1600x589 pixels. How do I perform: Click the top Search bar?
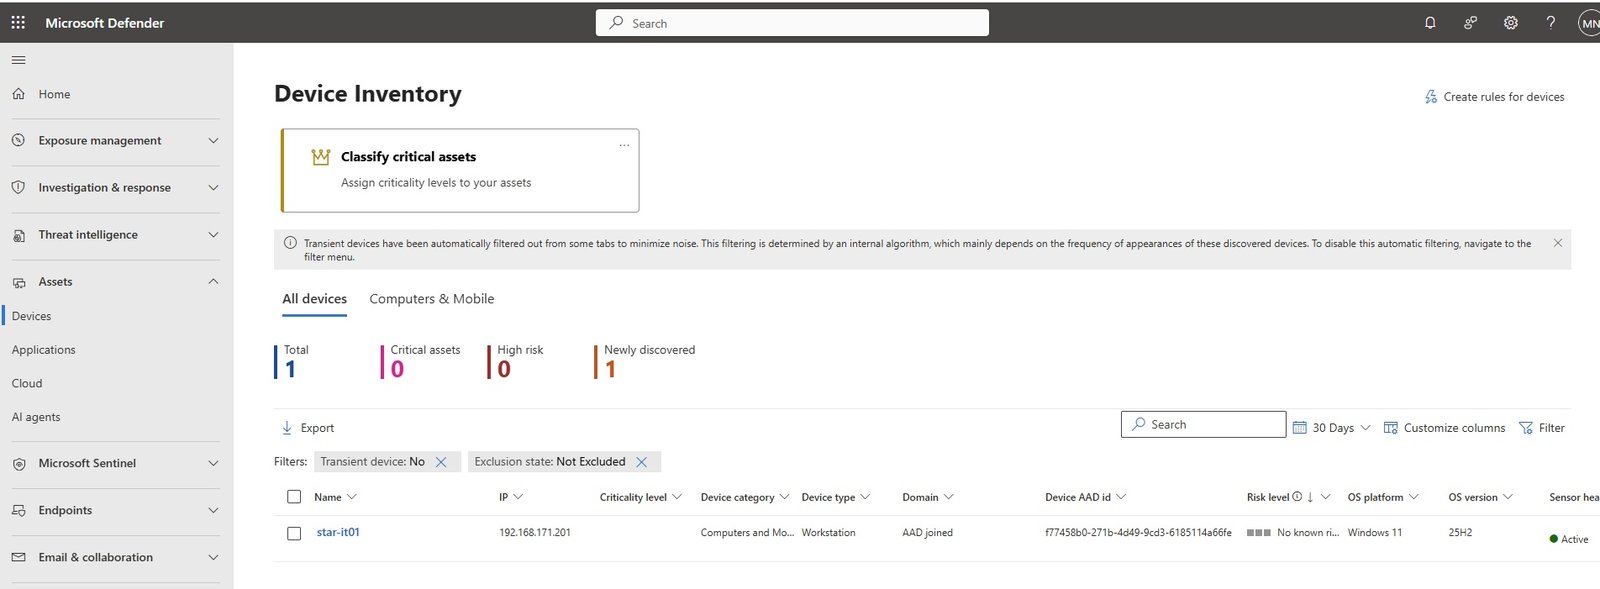coord(792,23)
